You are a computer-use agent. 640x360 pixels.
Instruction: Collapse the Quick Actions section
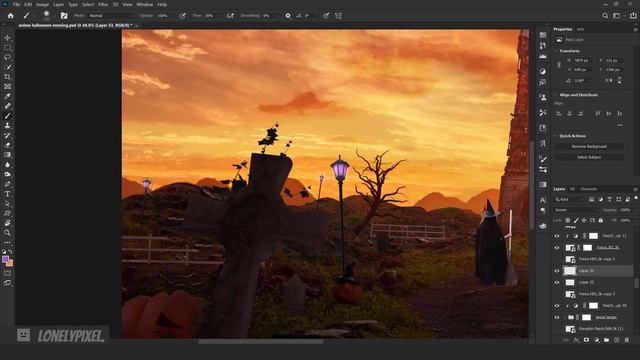(x=556, y=136)
